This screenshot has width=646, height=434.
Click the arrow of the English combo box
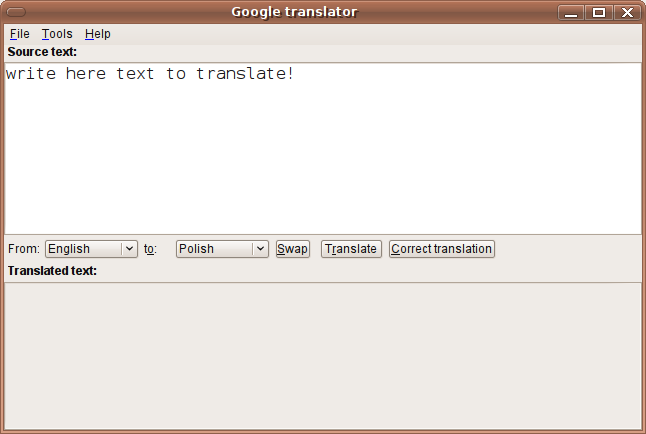click(x=129, y=249)
